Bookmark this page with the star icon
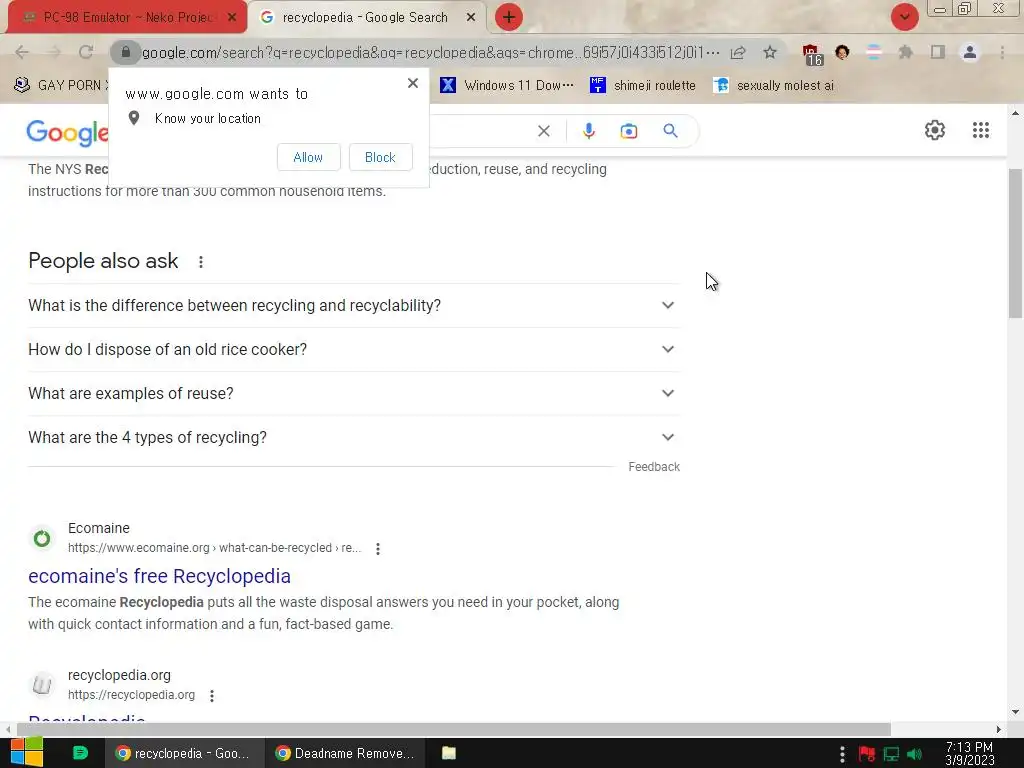 pyautogui.click(x=770, y=52)
